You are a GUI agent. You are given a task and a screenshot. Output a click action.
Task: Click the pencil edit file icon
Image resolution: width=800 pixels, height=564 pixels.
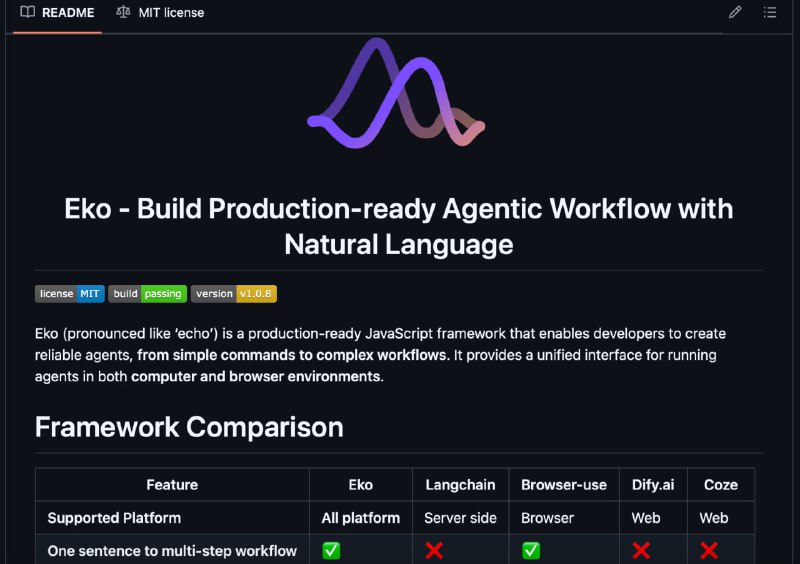[x=735, y=12]
